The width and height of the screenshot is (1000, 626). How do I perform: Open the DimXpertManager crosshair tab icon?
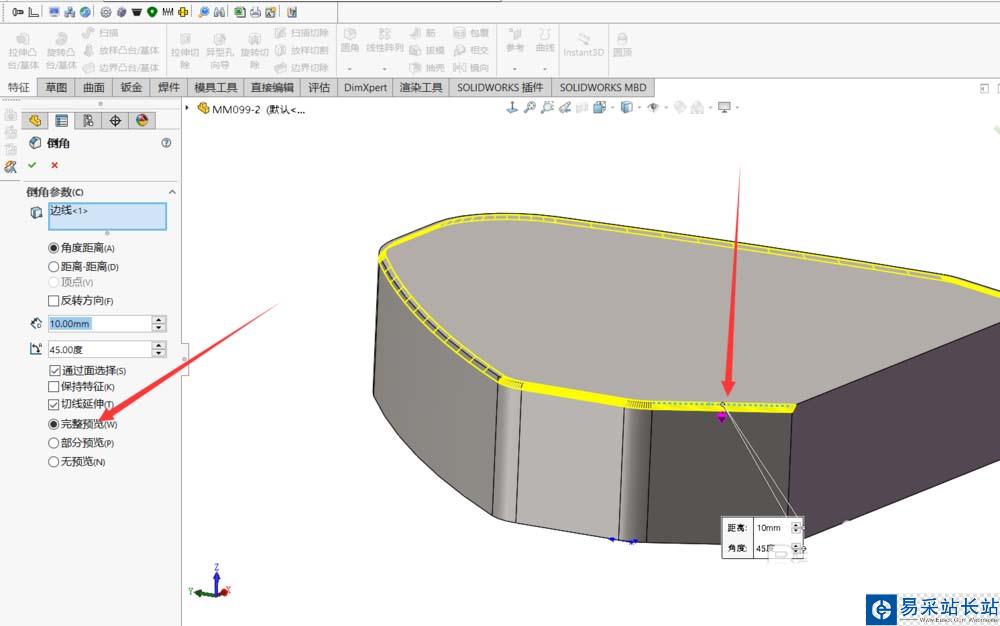tap(115, 120)
